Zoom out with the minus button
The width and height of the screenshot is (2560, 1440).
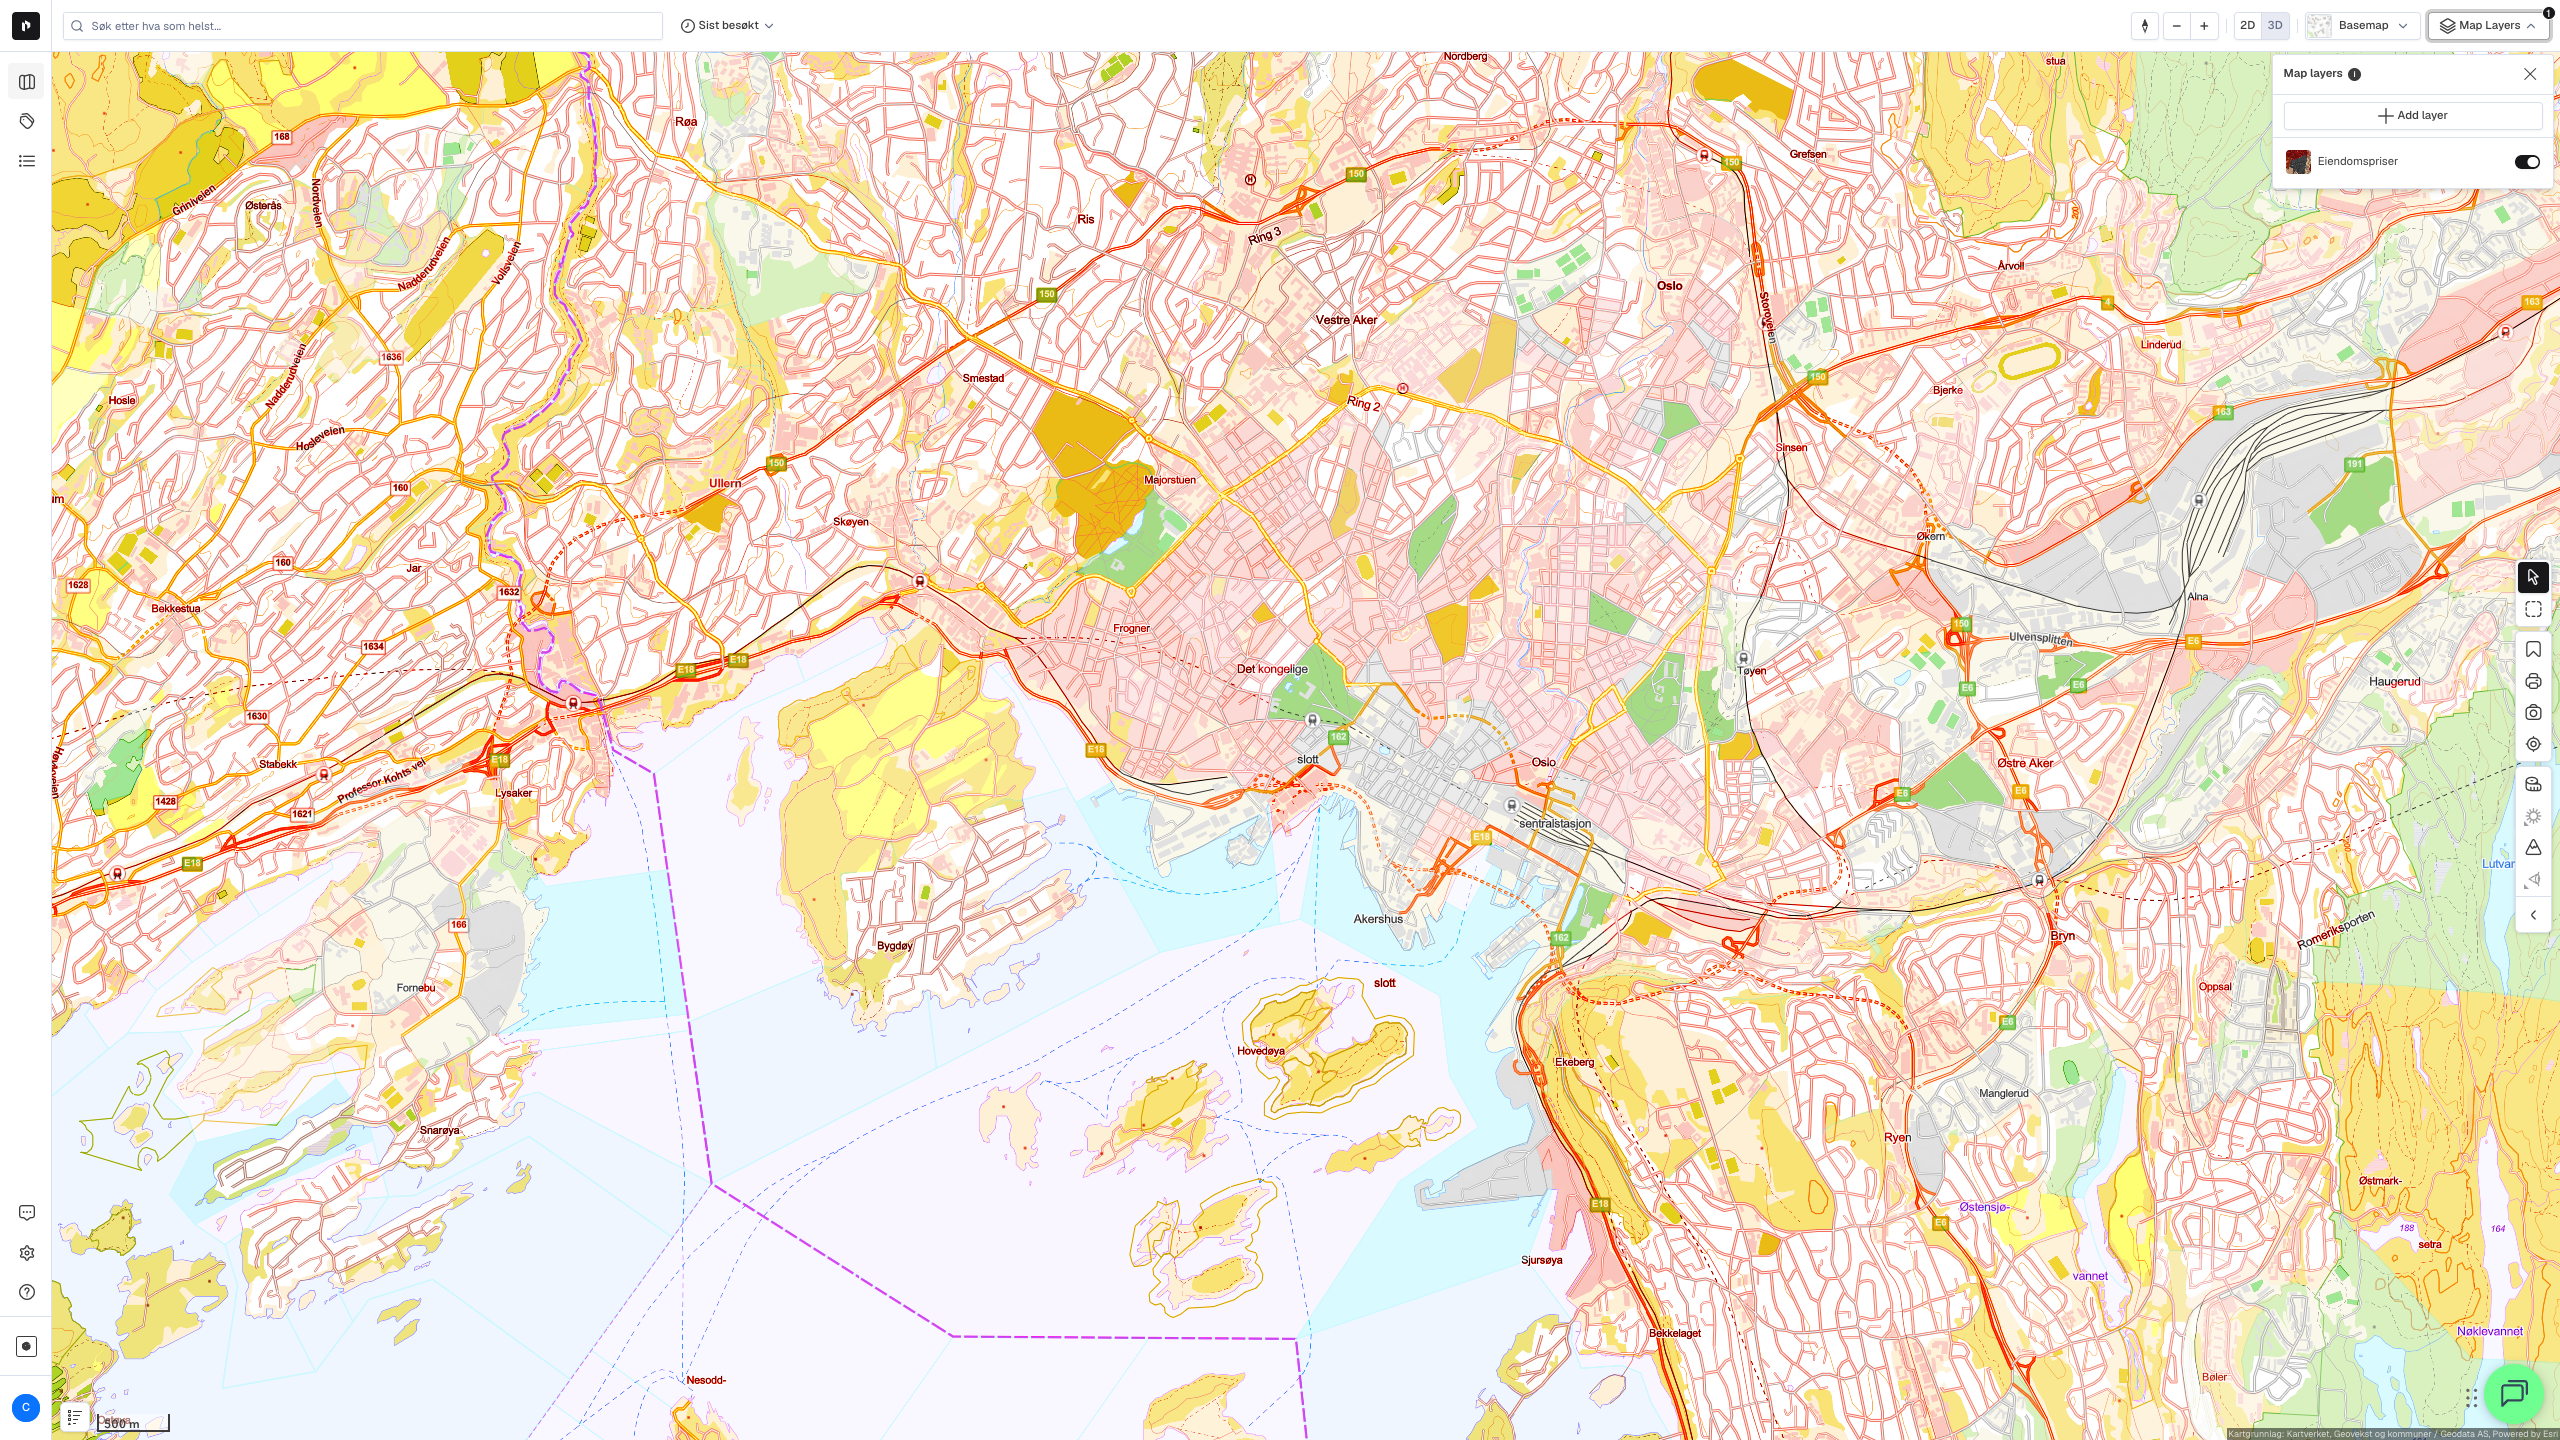(2176, 26)
